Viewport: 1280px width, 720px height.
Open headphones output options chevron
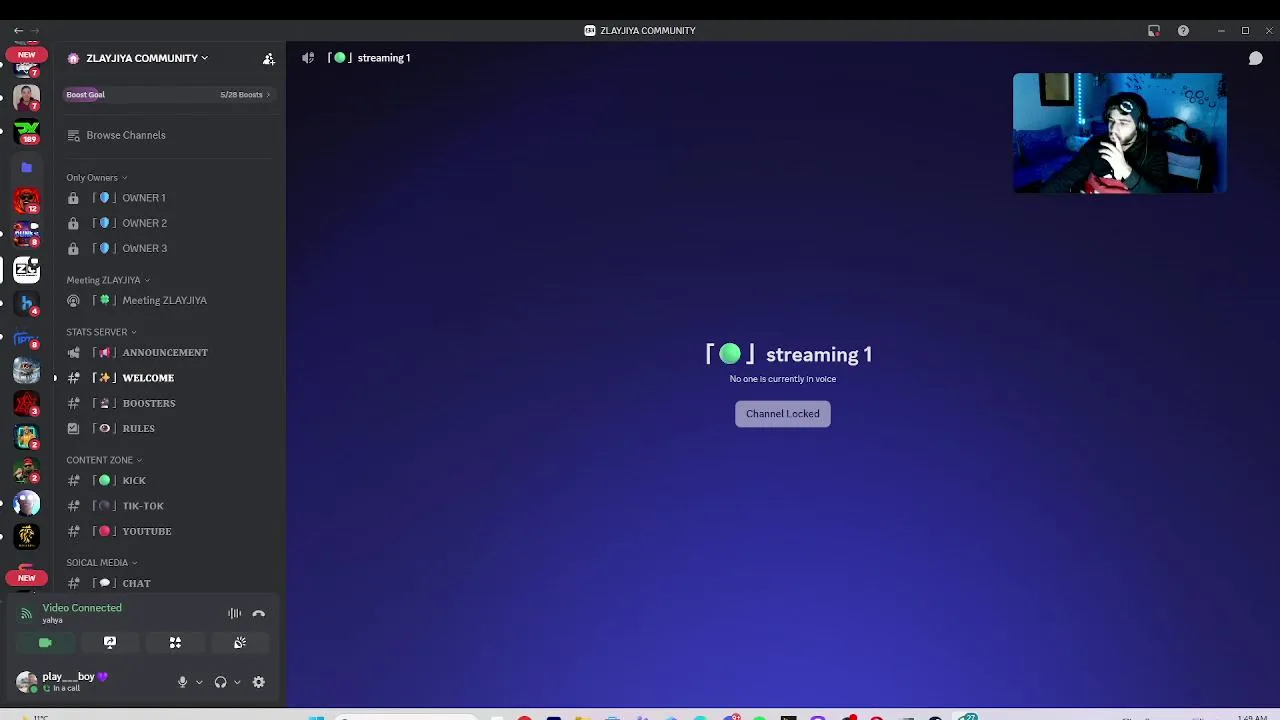pos(237,682)
